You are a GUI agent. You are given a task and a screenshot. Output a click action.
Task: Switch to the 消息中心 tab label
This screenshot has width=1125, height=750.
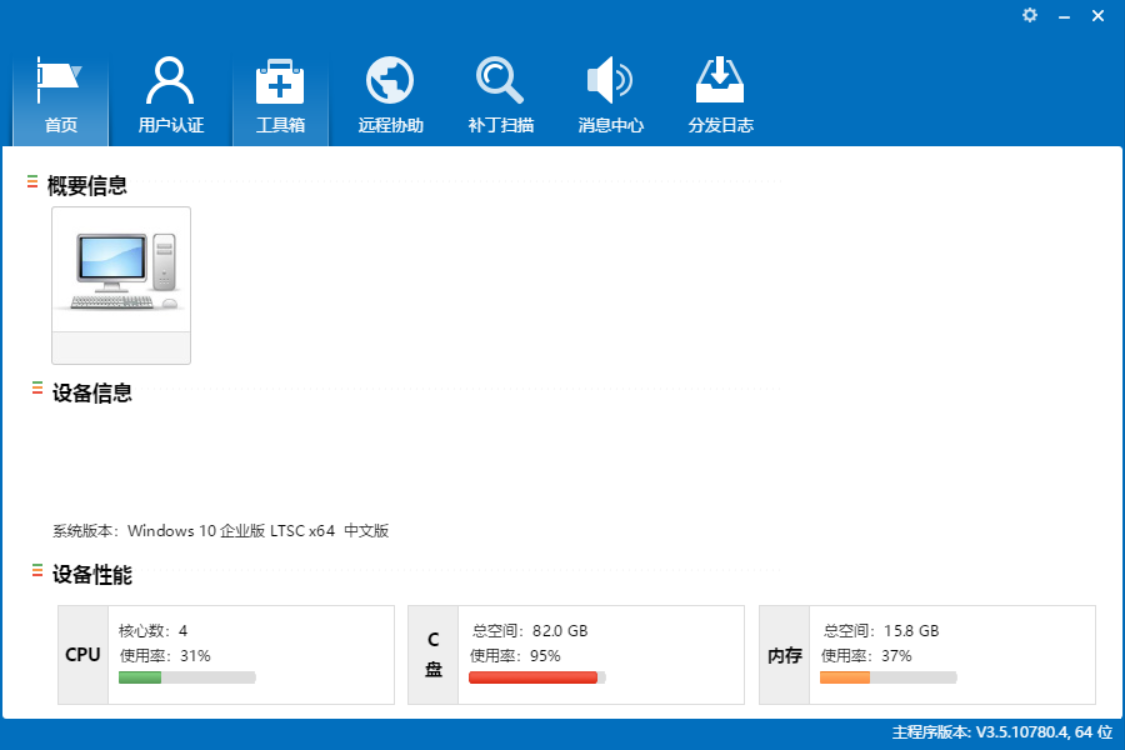pos(611,125)
